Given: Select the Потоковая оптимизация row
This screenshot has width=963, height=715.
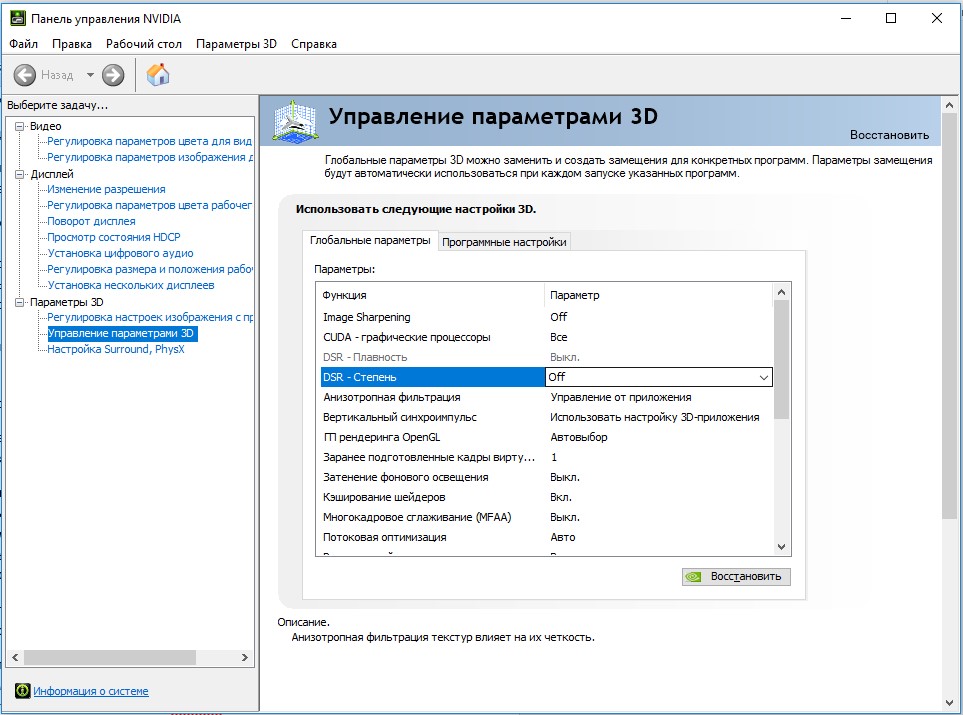Looking at the screenshot, I should pos(546,537).
